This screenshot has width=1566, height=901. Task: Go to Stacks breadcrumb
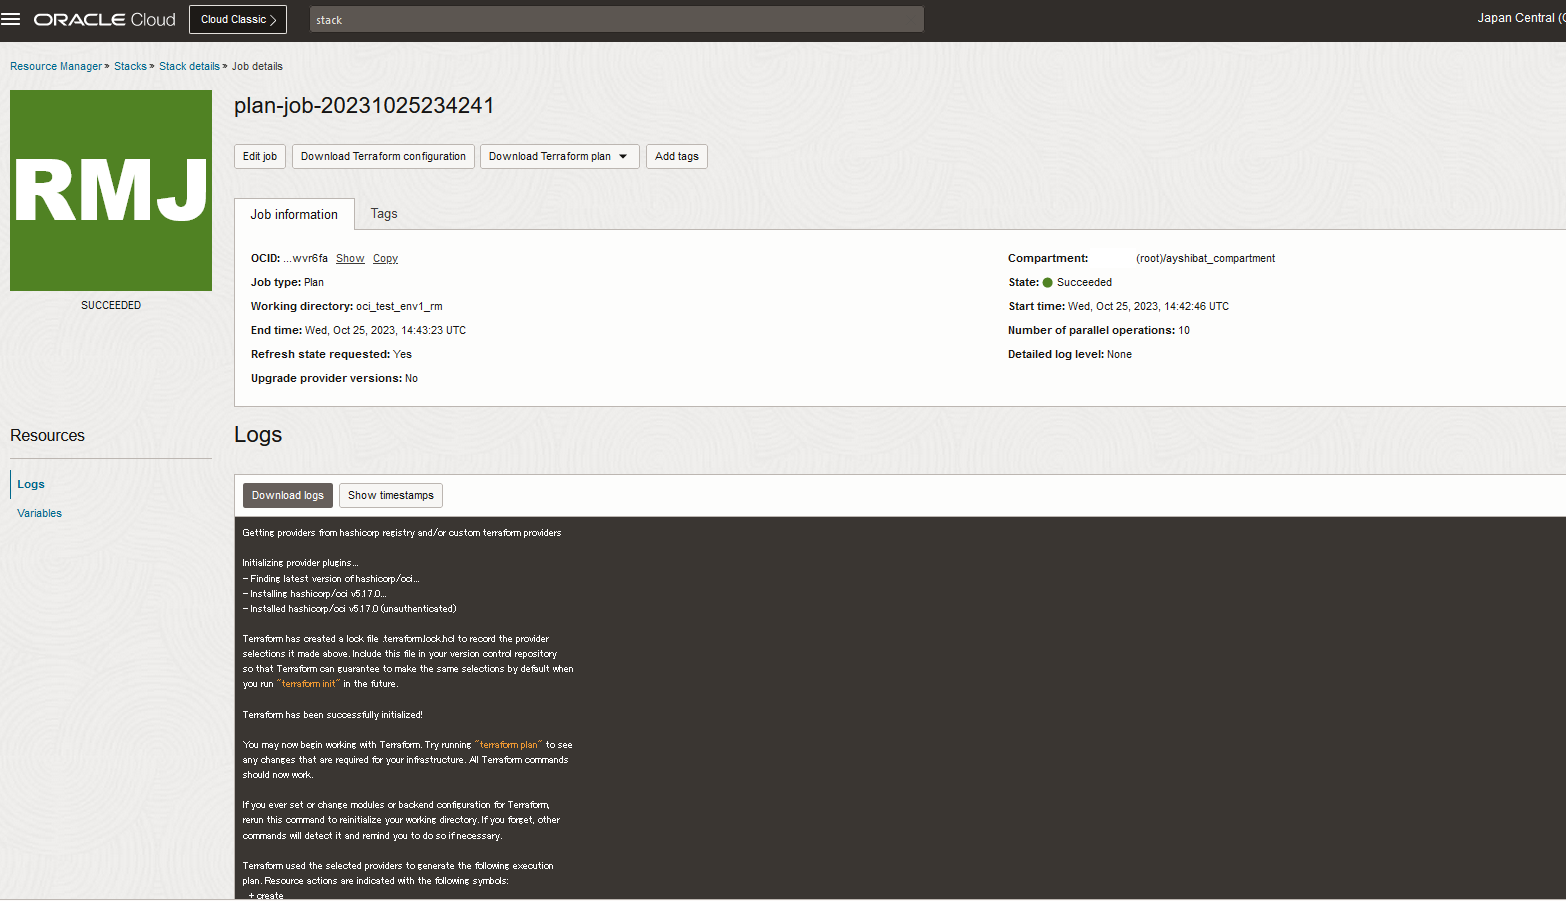[x=130, y=66]
